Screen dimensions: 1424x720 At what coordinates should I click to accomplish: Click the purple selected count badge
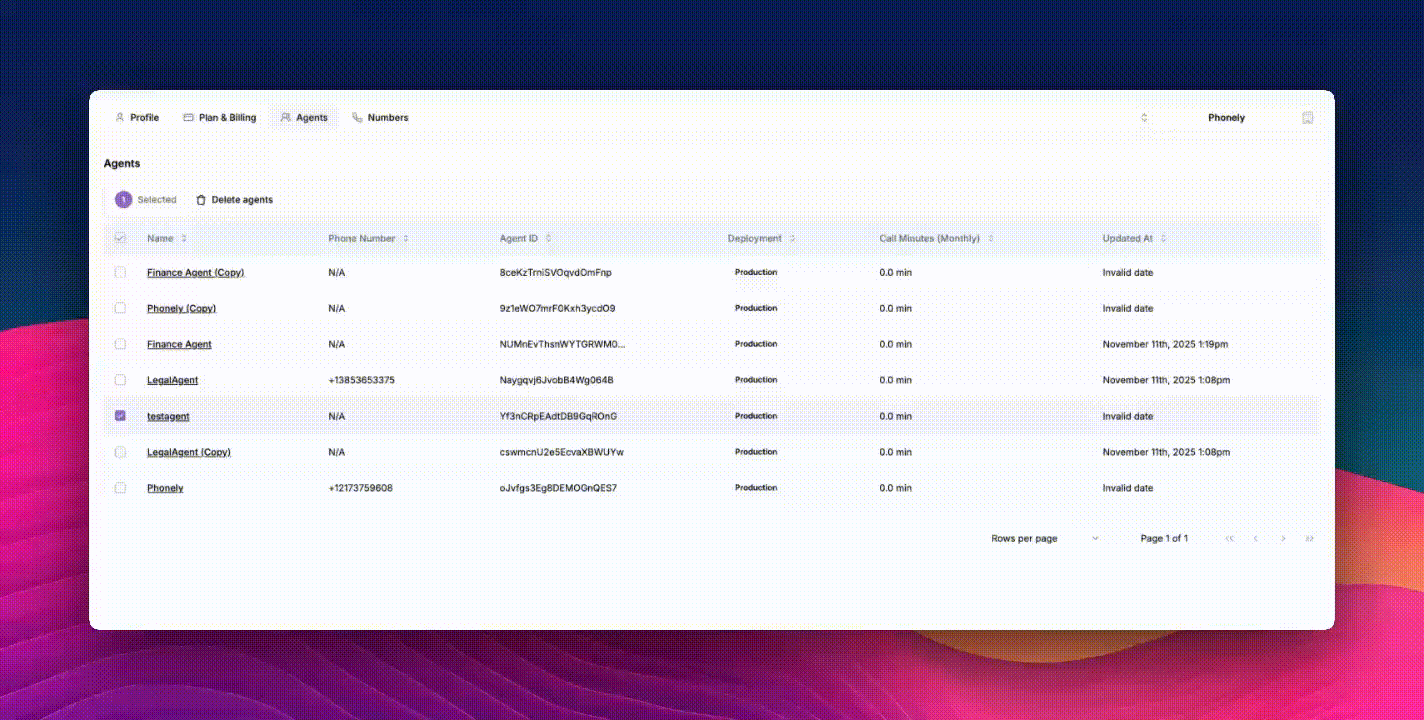coord(123,200)
